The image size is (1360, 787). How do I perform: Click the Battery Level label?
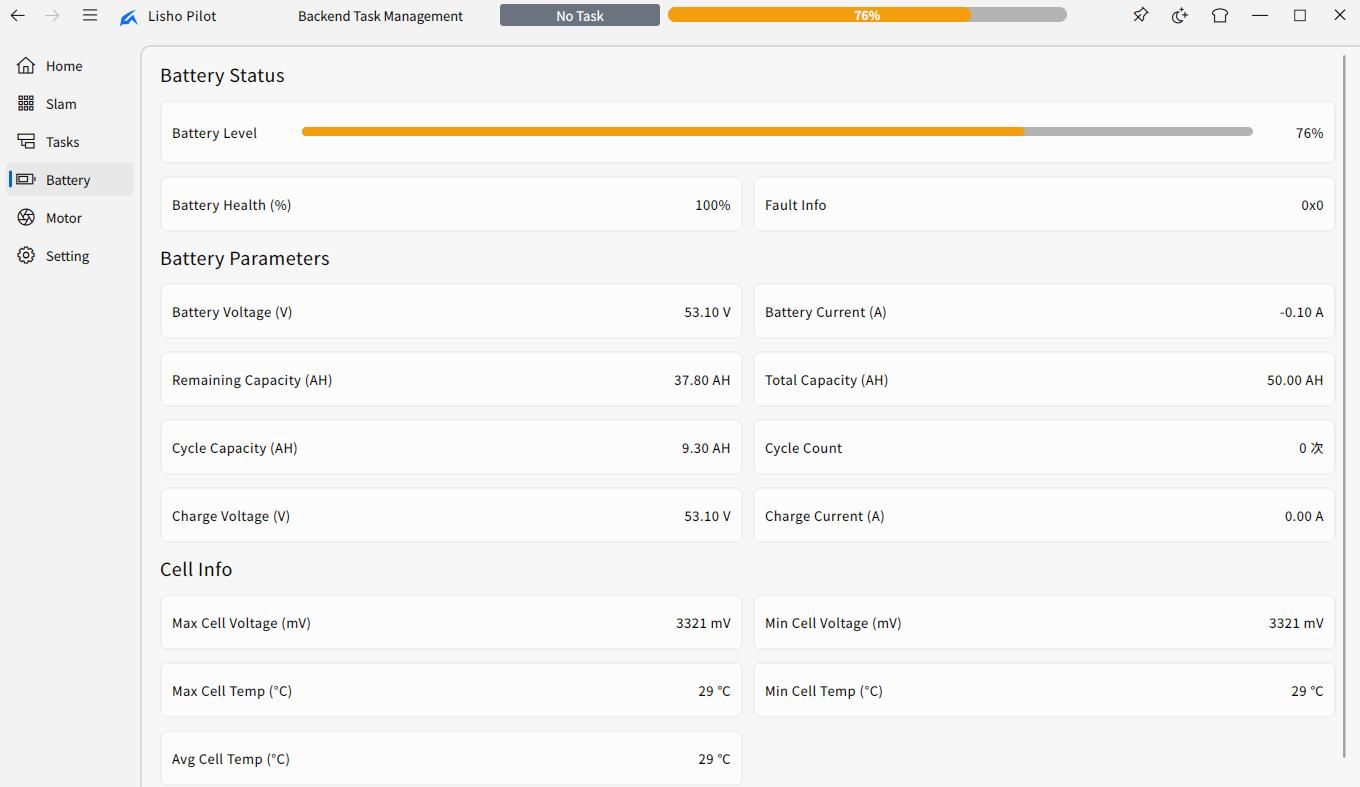pyautogui.click(x=214, y=133)
